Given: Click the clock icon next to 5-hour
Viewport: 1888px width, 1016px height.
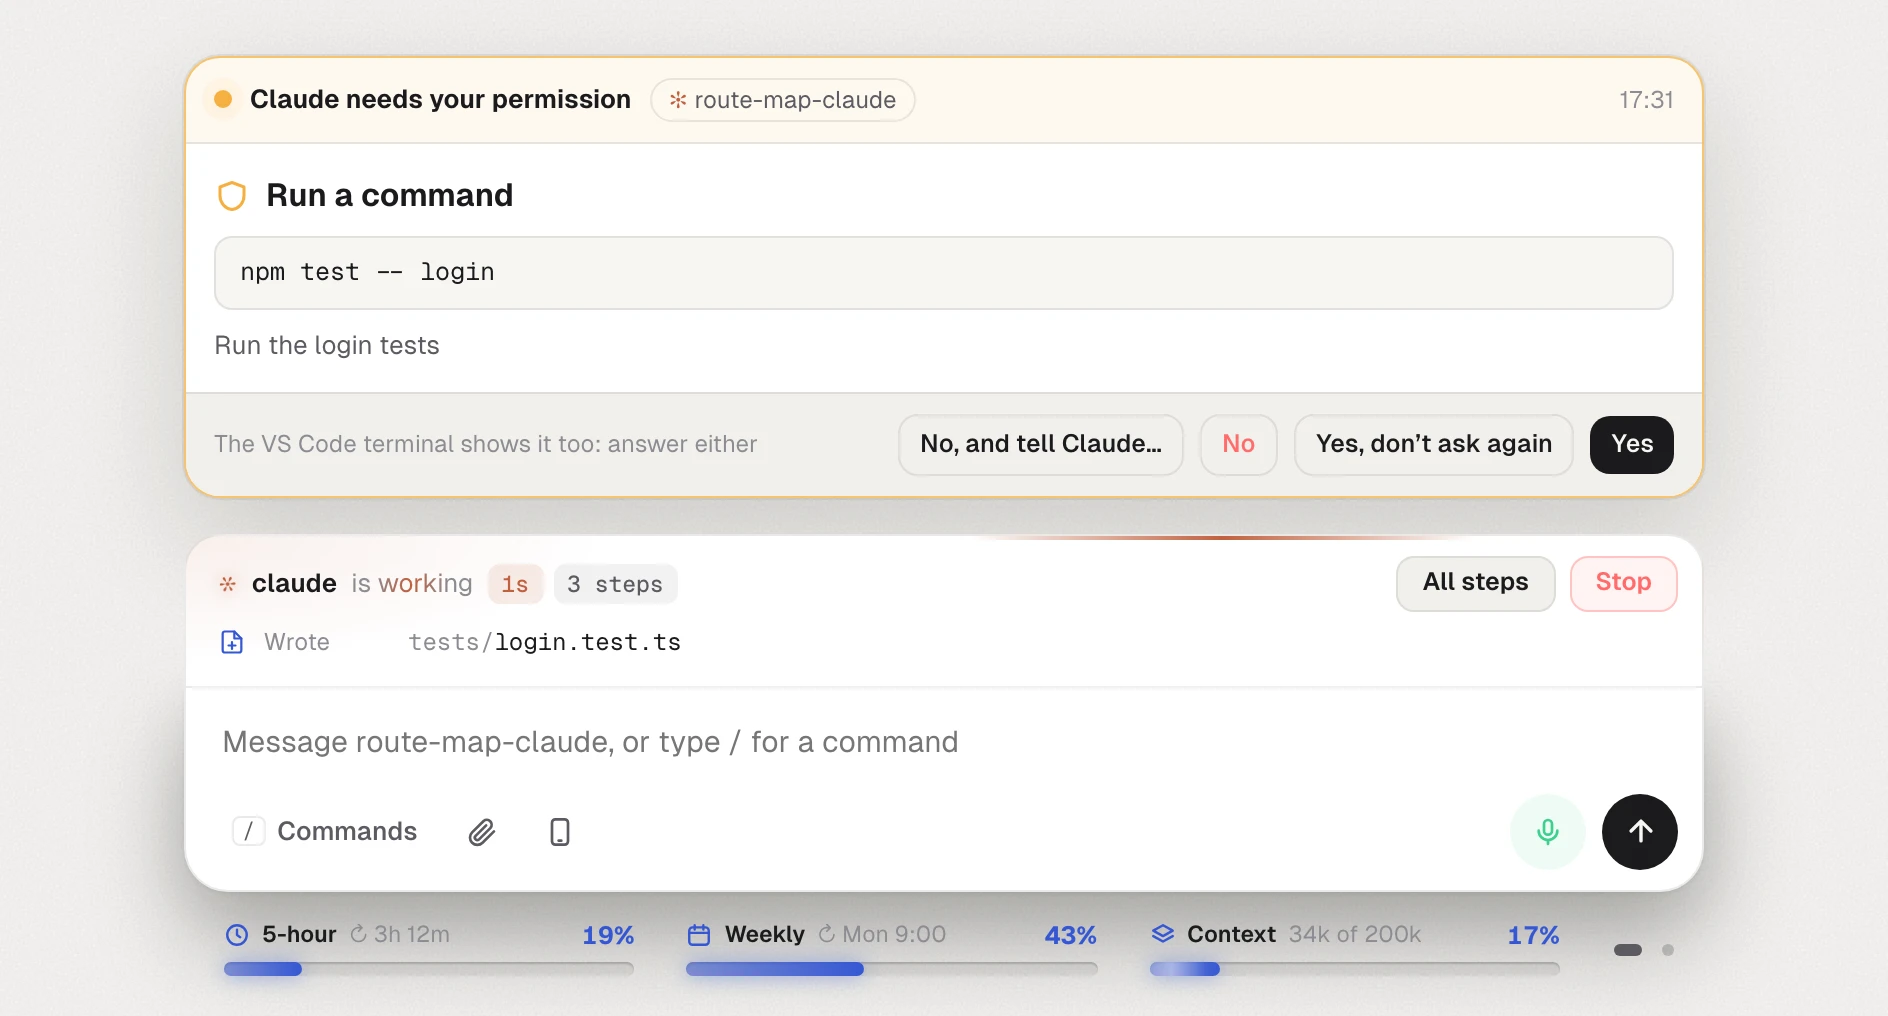Looking at the screenshot, I should pos(237,935).
